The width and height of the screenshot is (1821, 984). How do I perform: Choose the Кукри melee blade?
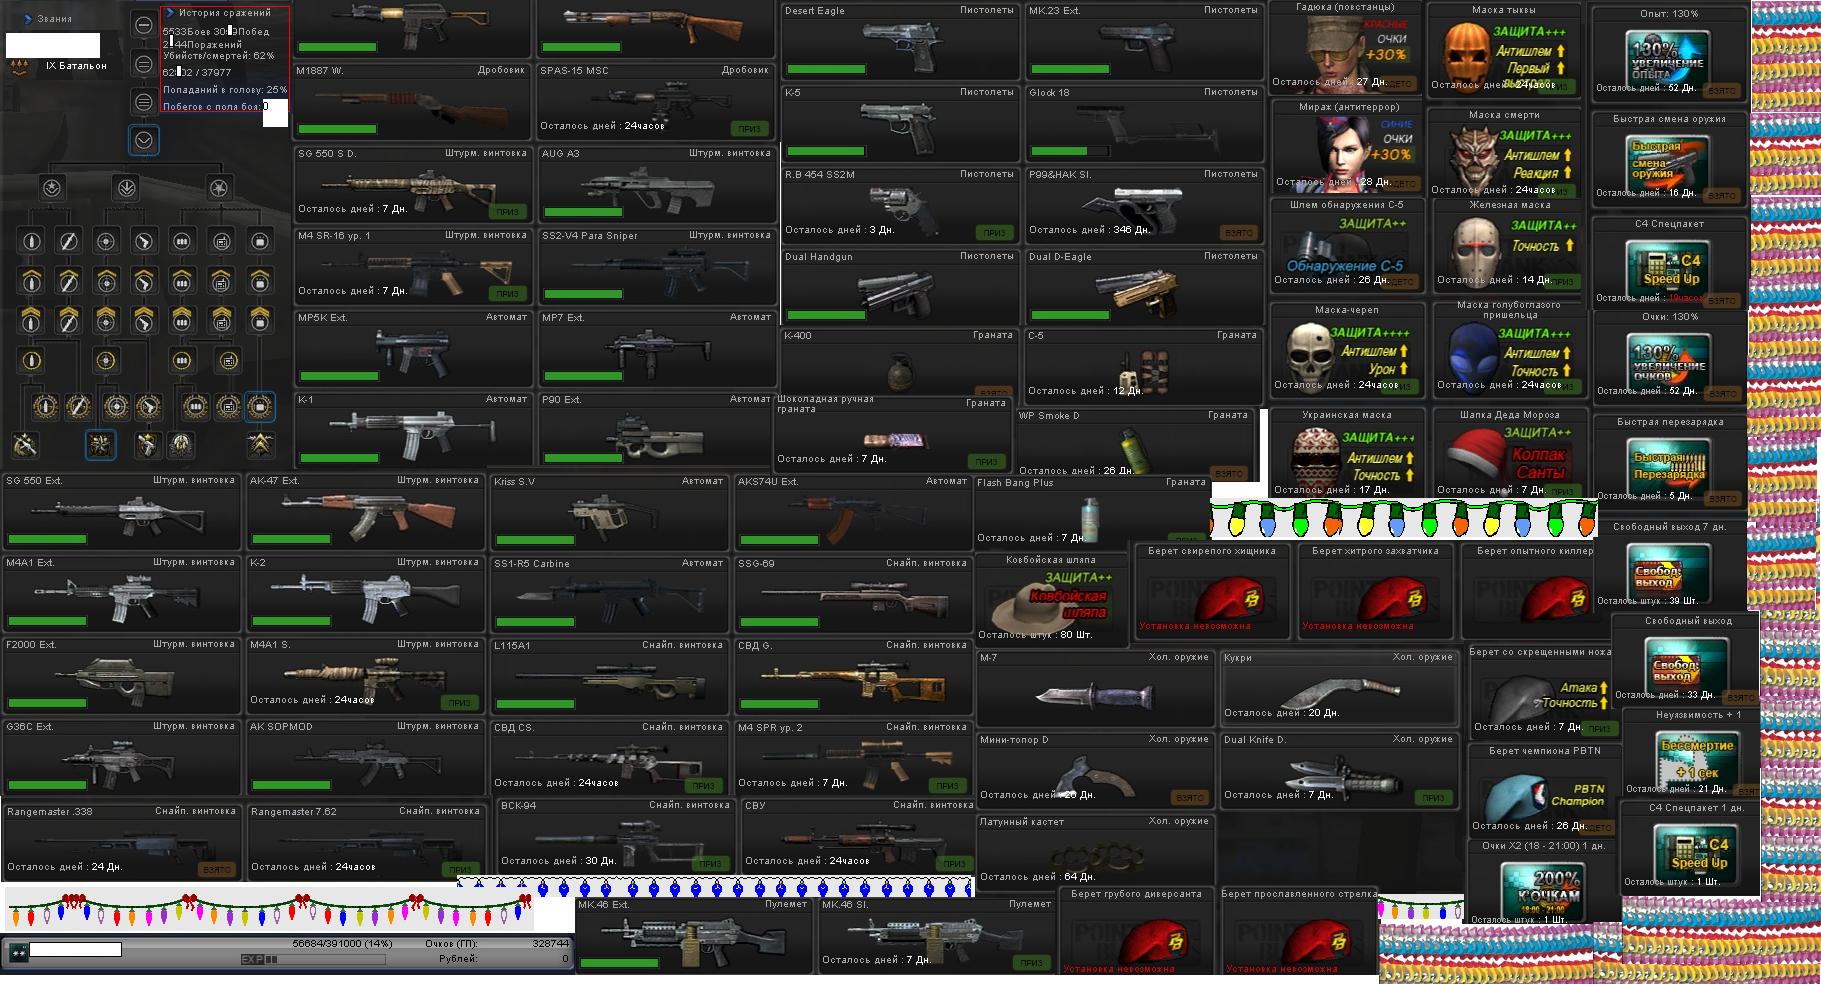[x=1338, y=688]
